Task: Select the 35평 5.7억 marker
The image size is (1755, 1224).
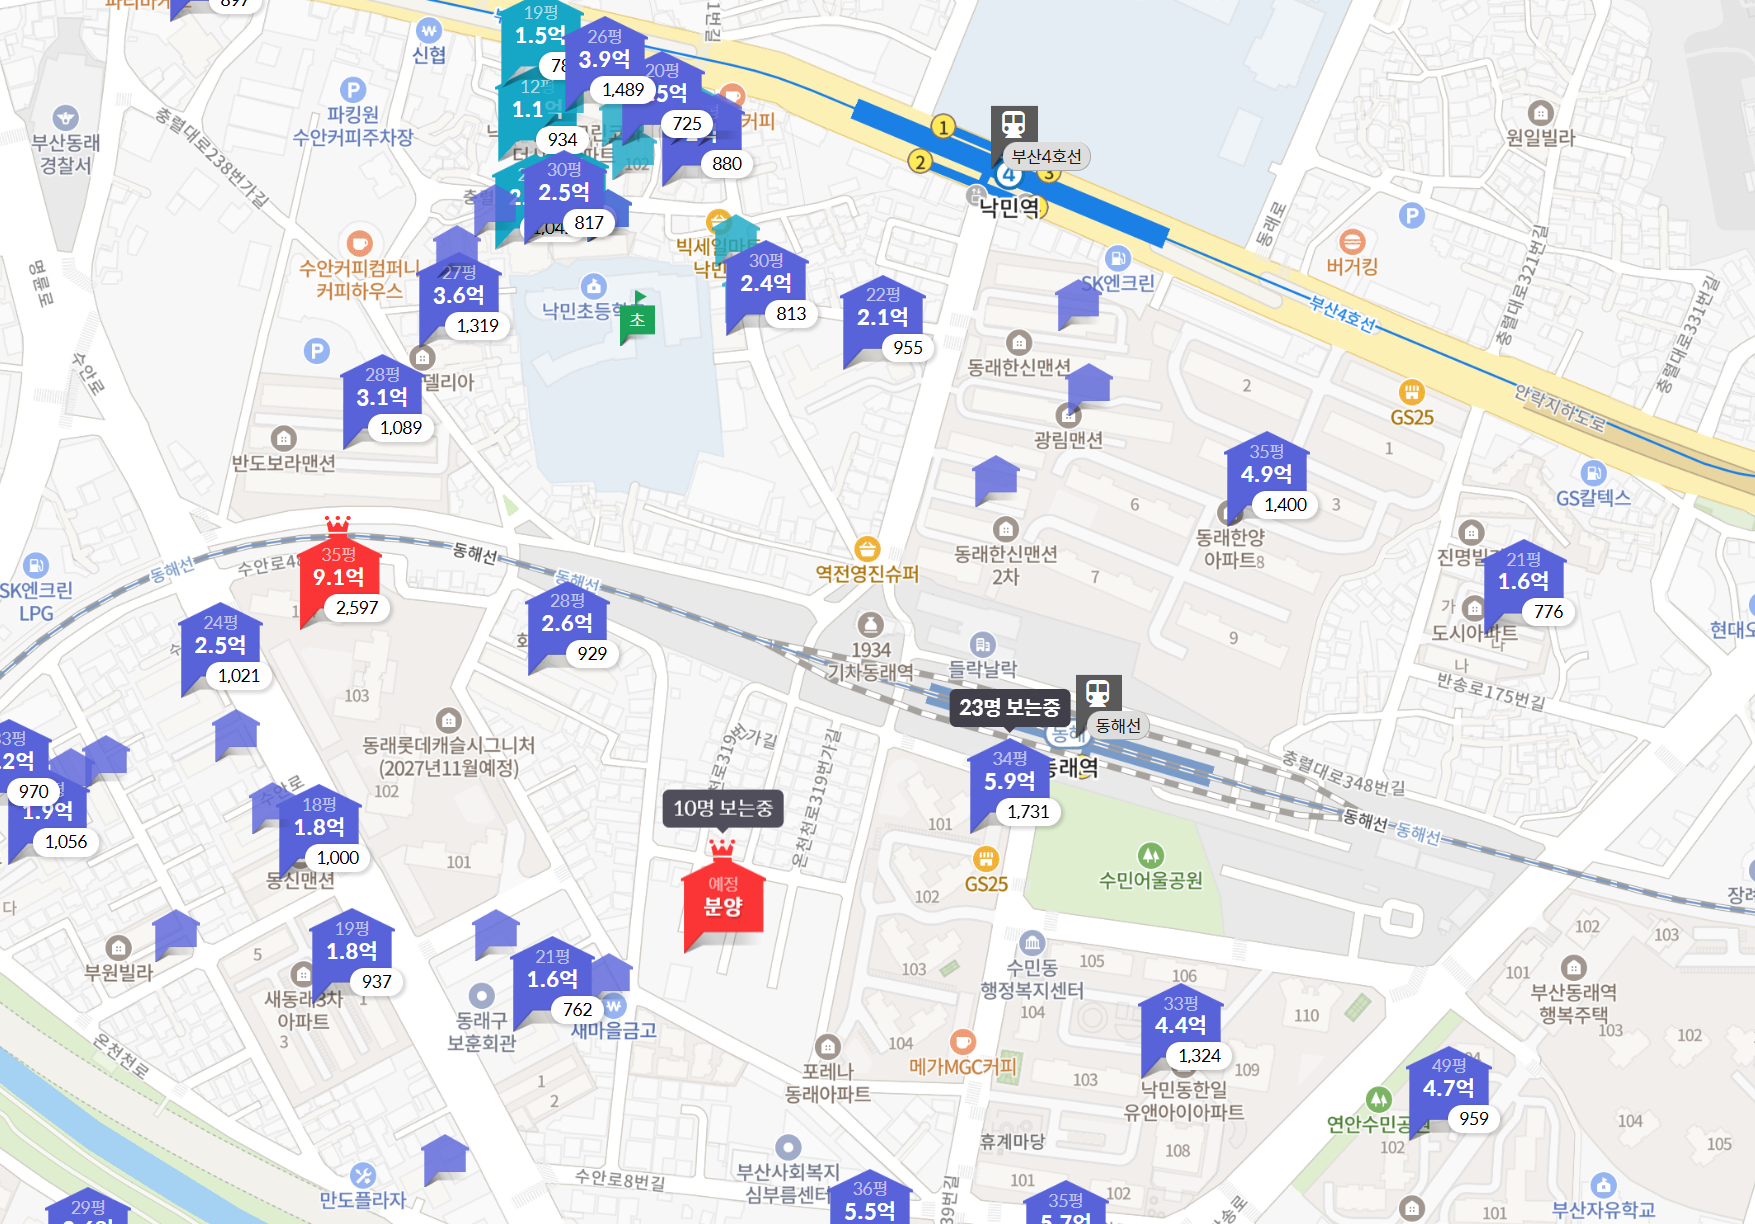Action: coord(1066,1204)
